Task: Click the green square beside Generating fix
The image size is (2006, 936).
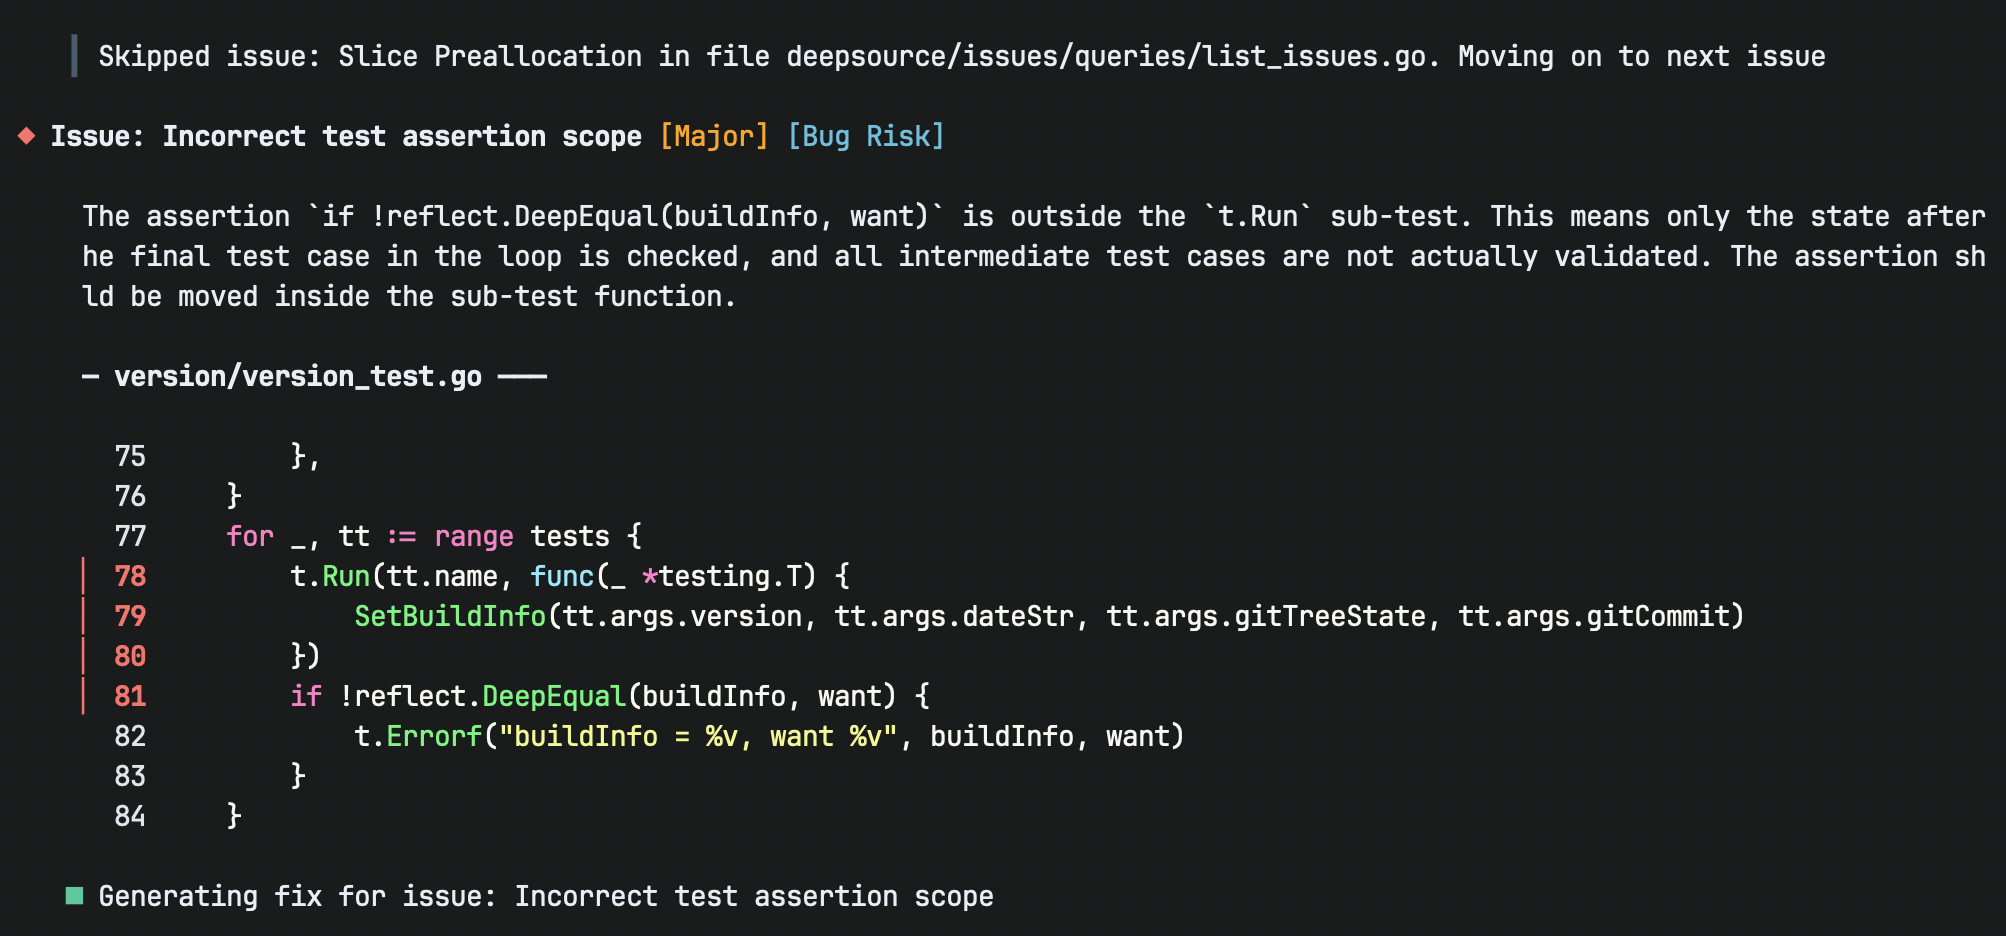Action: coord(74,895)
